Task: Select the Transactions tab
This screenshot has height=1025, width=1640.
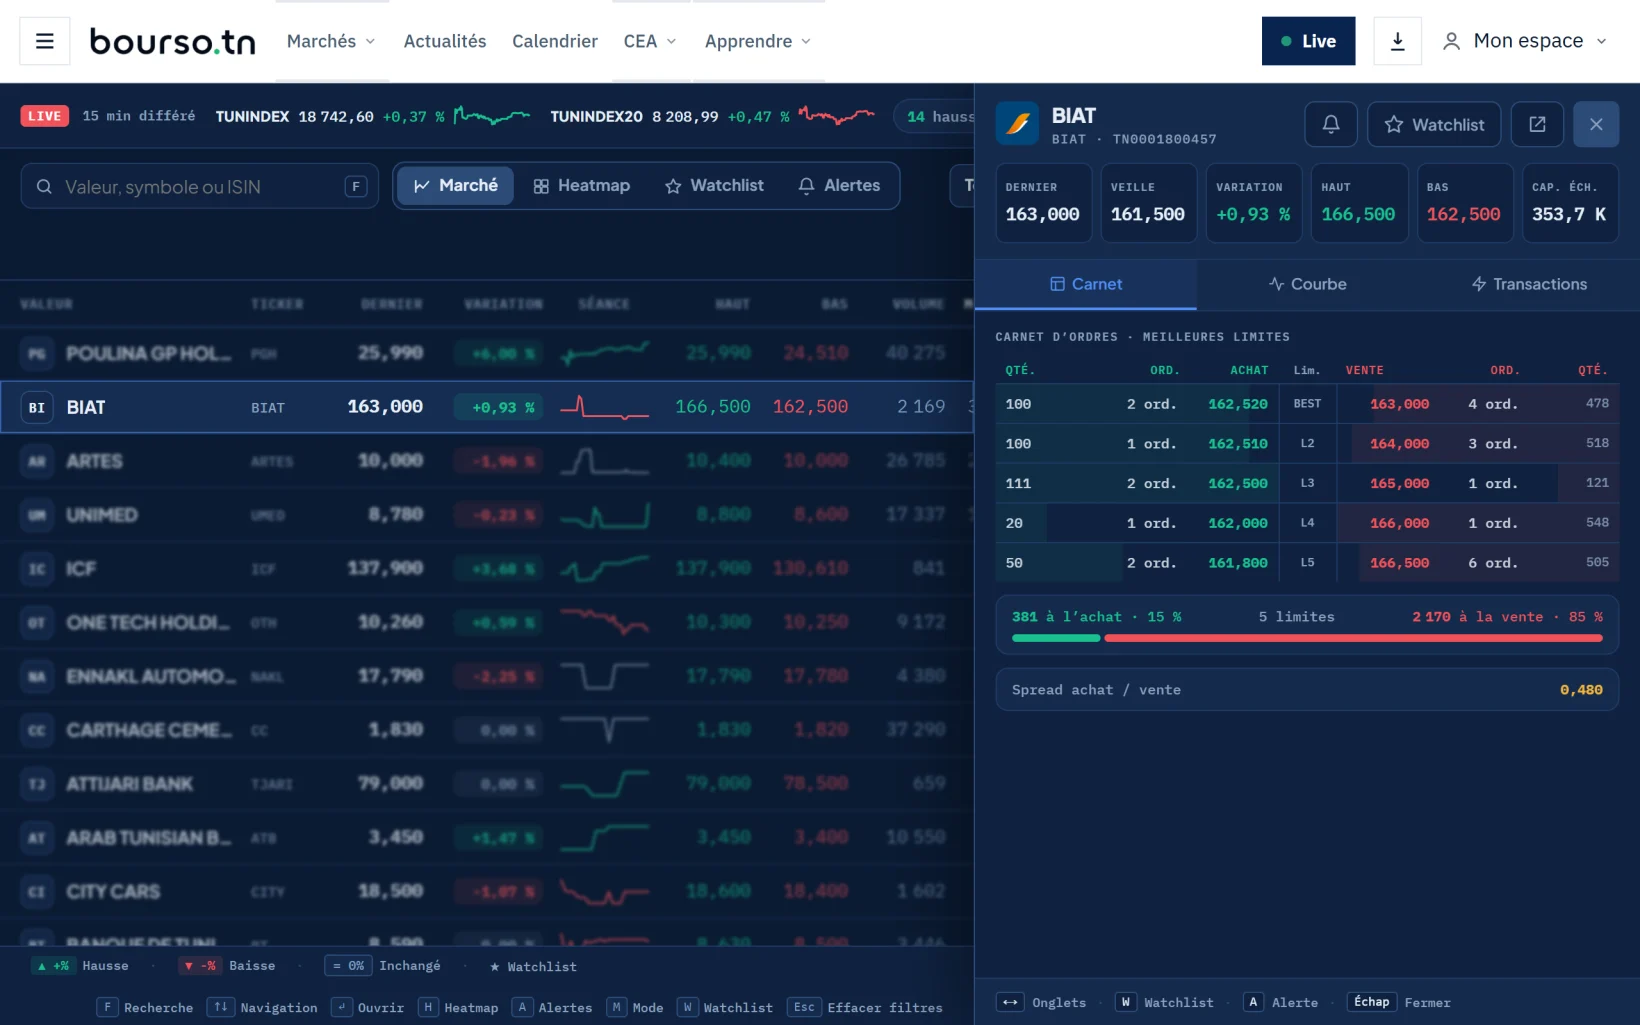Action: click(x=1529, y=284)
